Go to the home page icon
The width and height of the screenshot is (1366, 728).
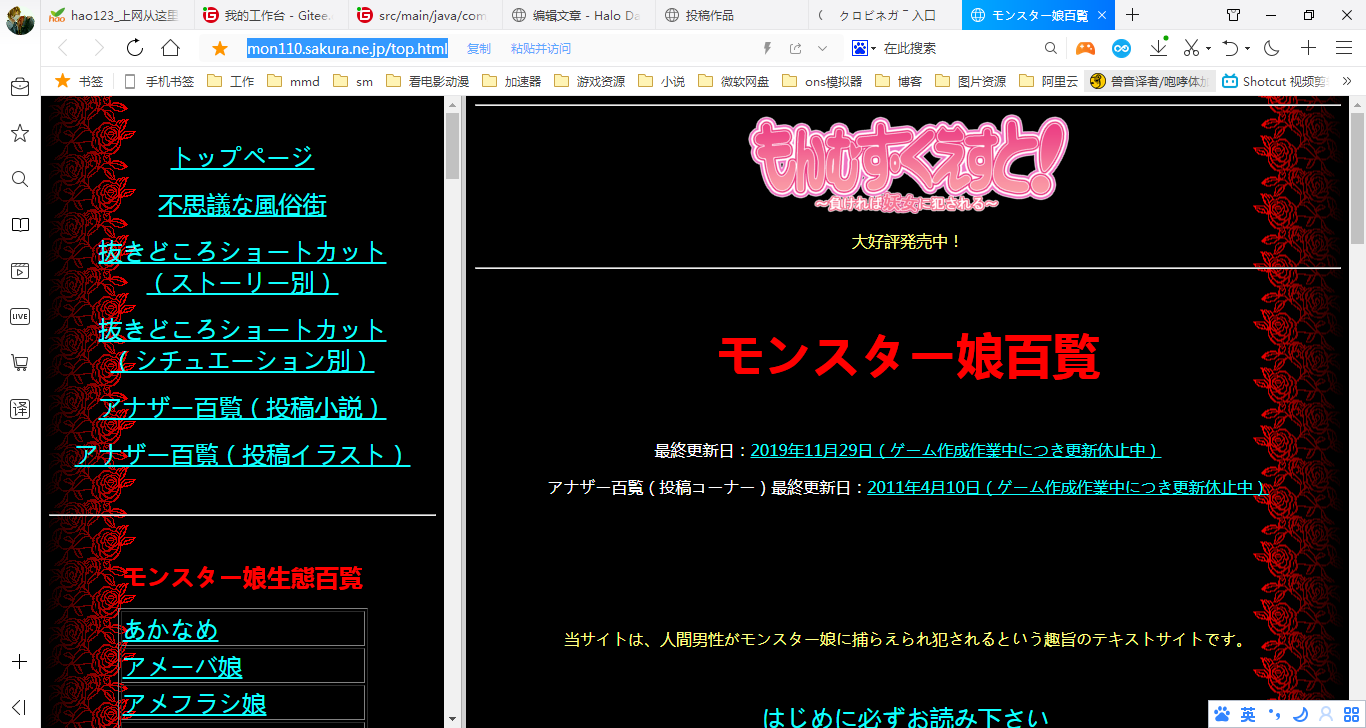(x=170, y=48)
